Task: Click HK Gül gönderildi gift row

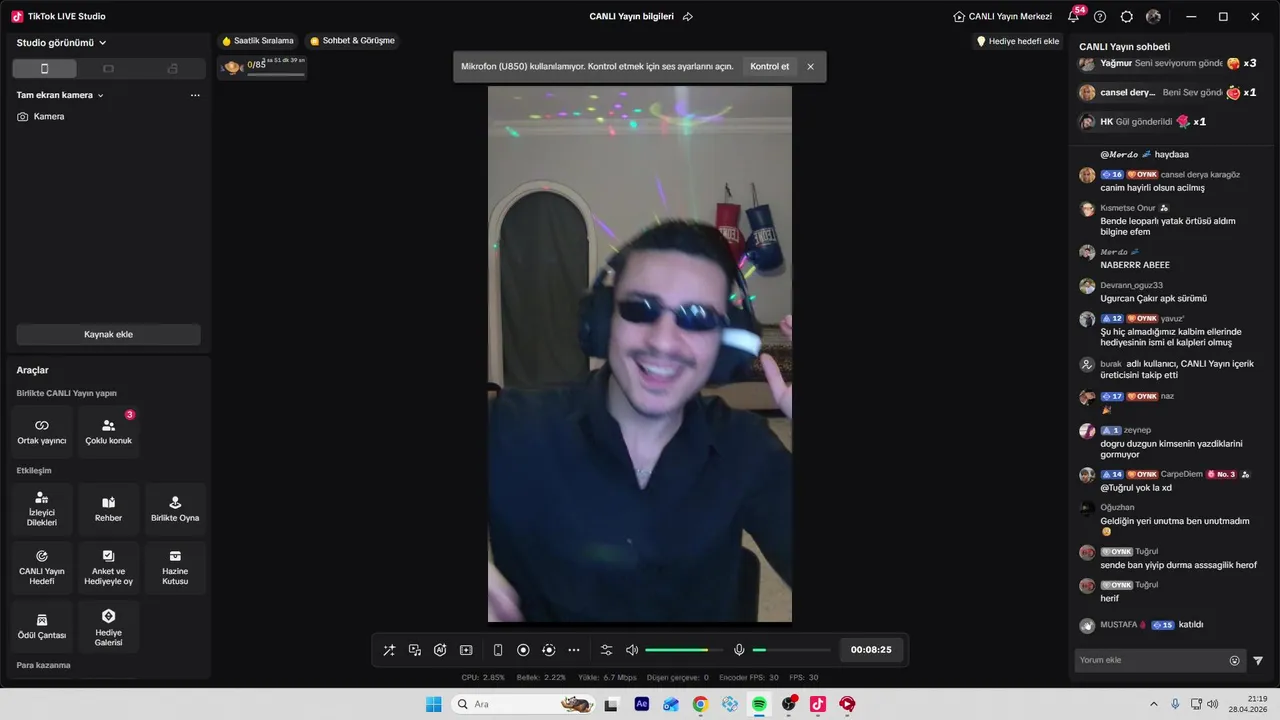Action: click(x=1145, y=122)
